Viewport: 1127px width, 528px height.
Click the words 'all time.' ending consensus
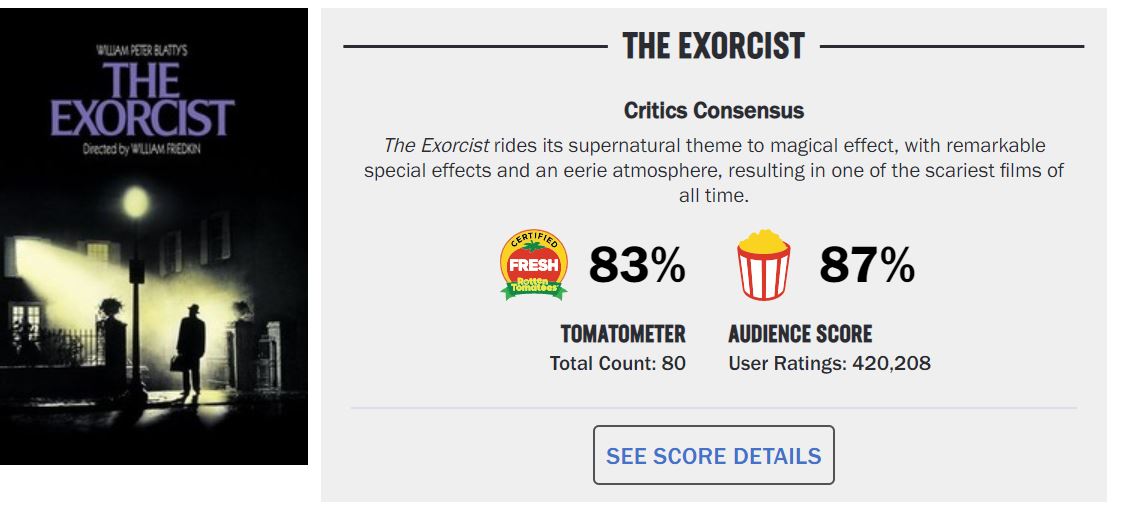click(x=713, y=196)
